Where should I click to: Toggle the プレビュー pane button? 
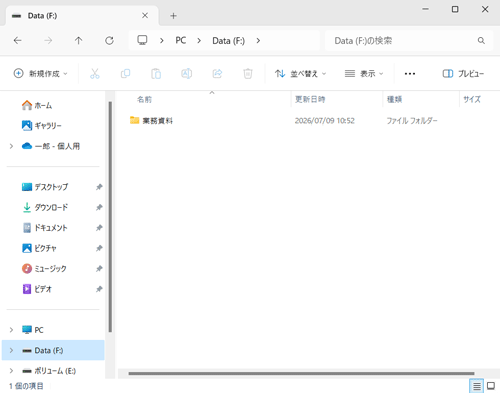(463, 74)
